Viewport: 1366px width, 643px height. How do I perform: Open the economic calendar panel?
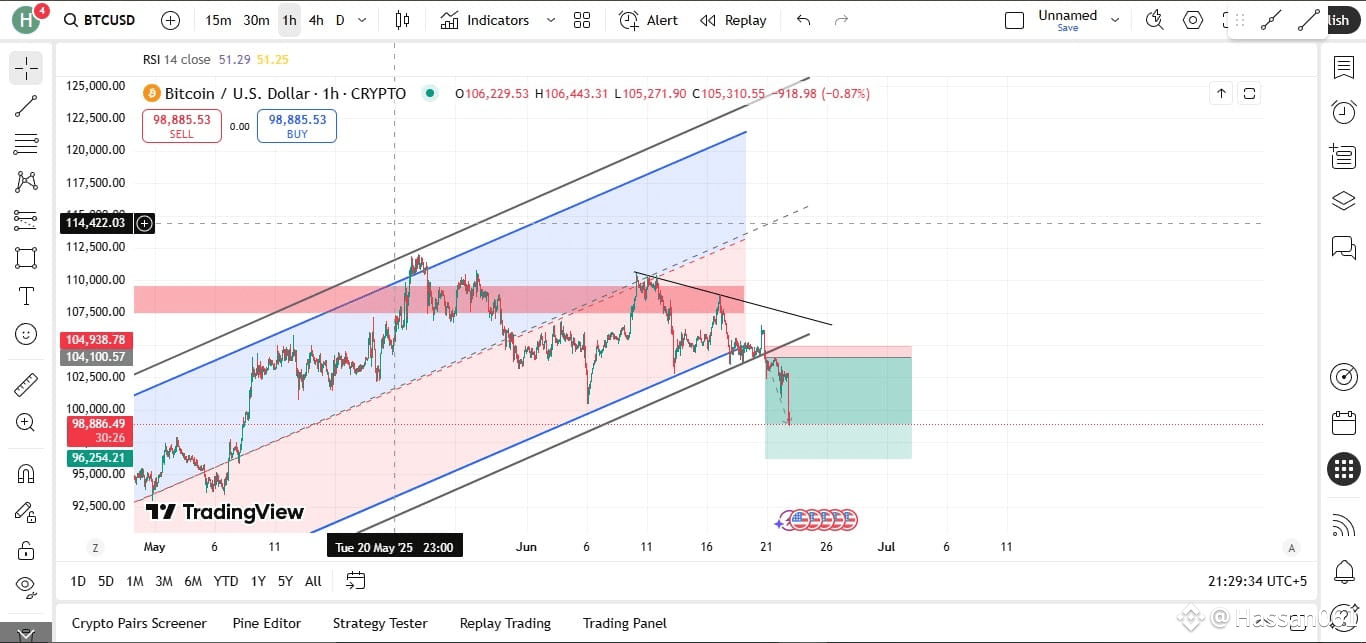click(x=1344, y=423)
